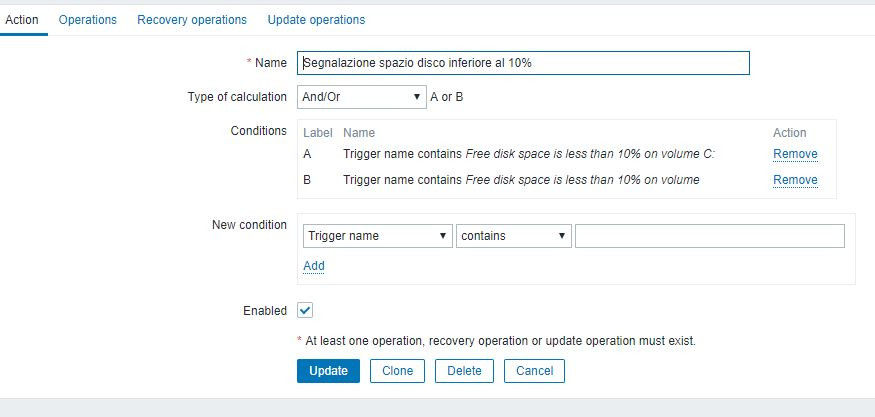
Task: Remove condition A for volume C:
Action: pos(795,154)
